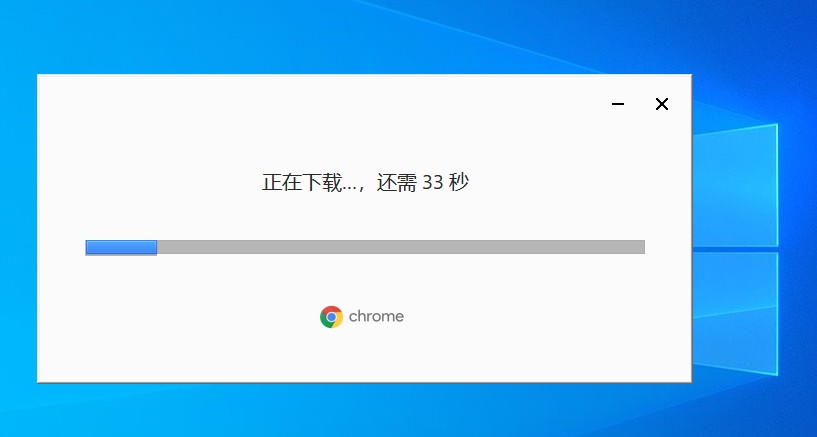Click the upper pane of Windows wallpaper logo
817x437 pixels.
coord(735,185)
